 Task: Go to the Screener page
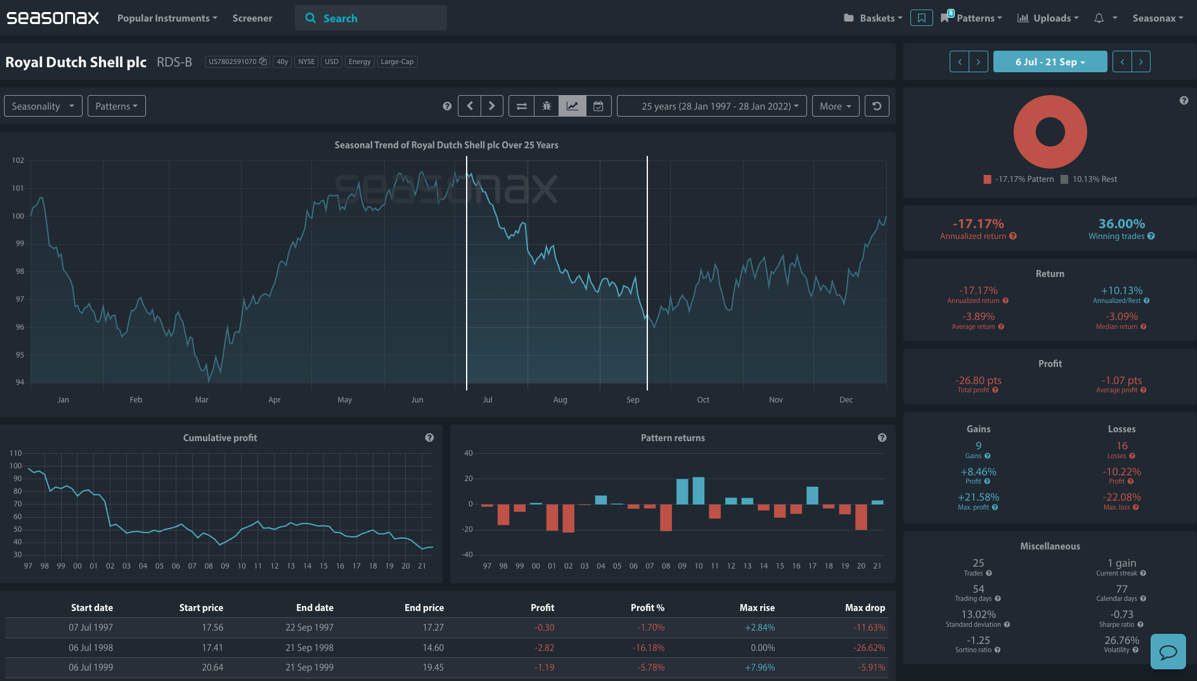point(253,18)
